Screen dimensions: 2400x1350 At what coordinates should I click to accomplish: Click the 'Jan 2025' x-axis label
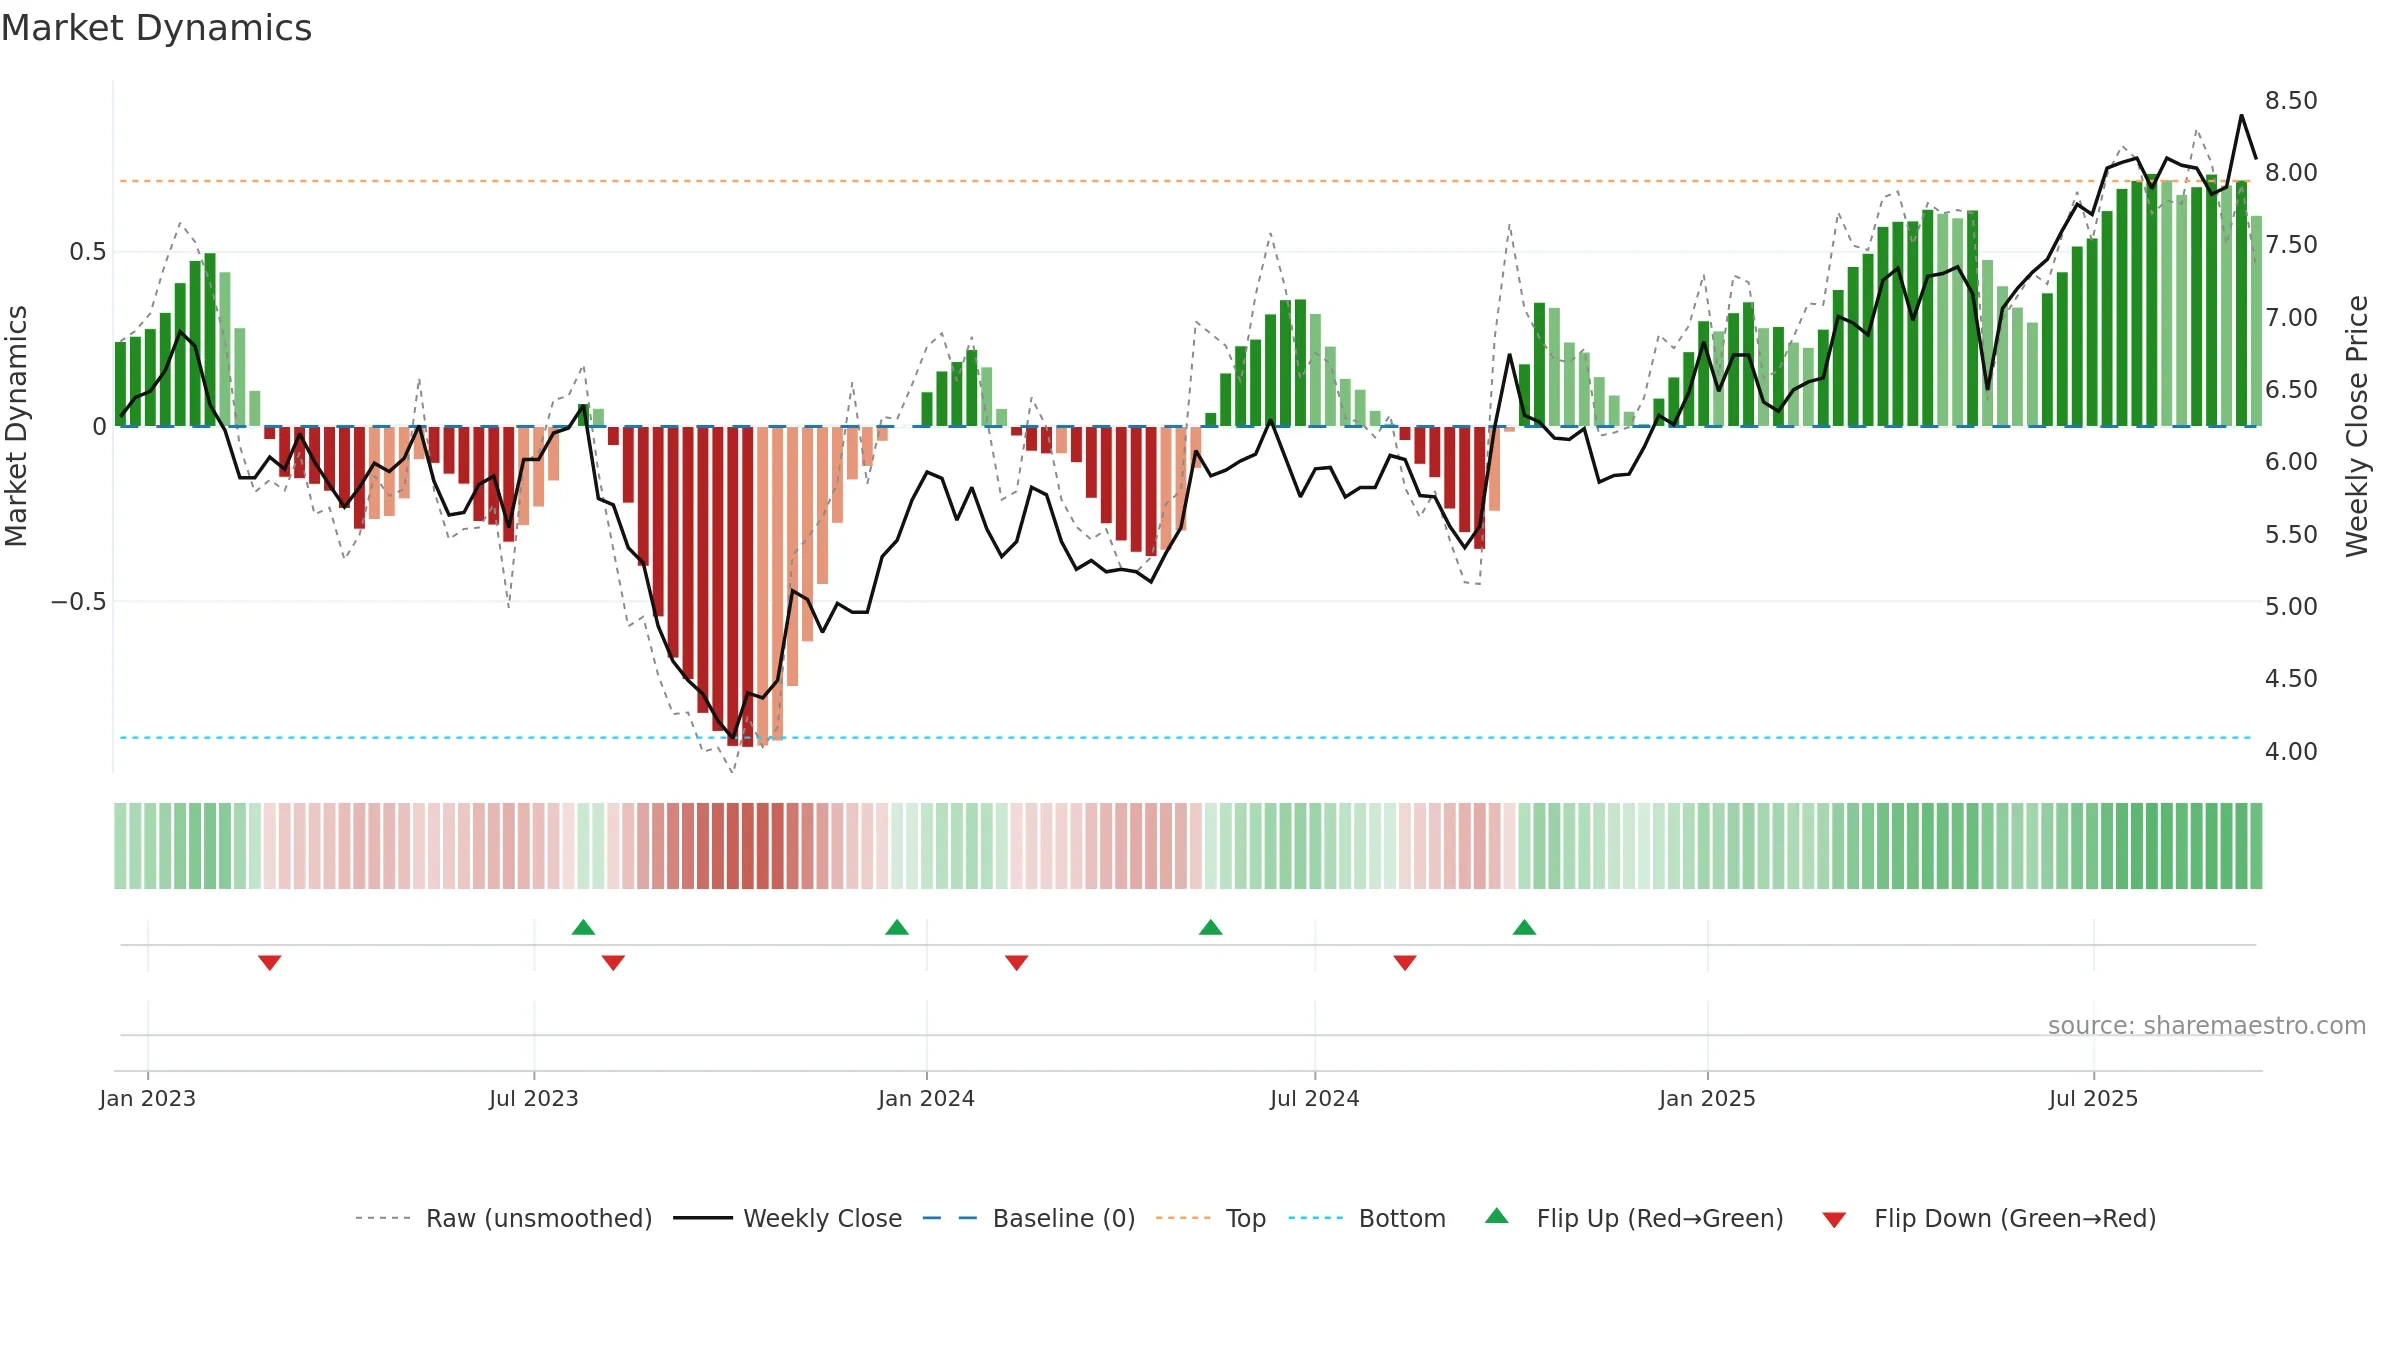[x=1708, y=1098]
